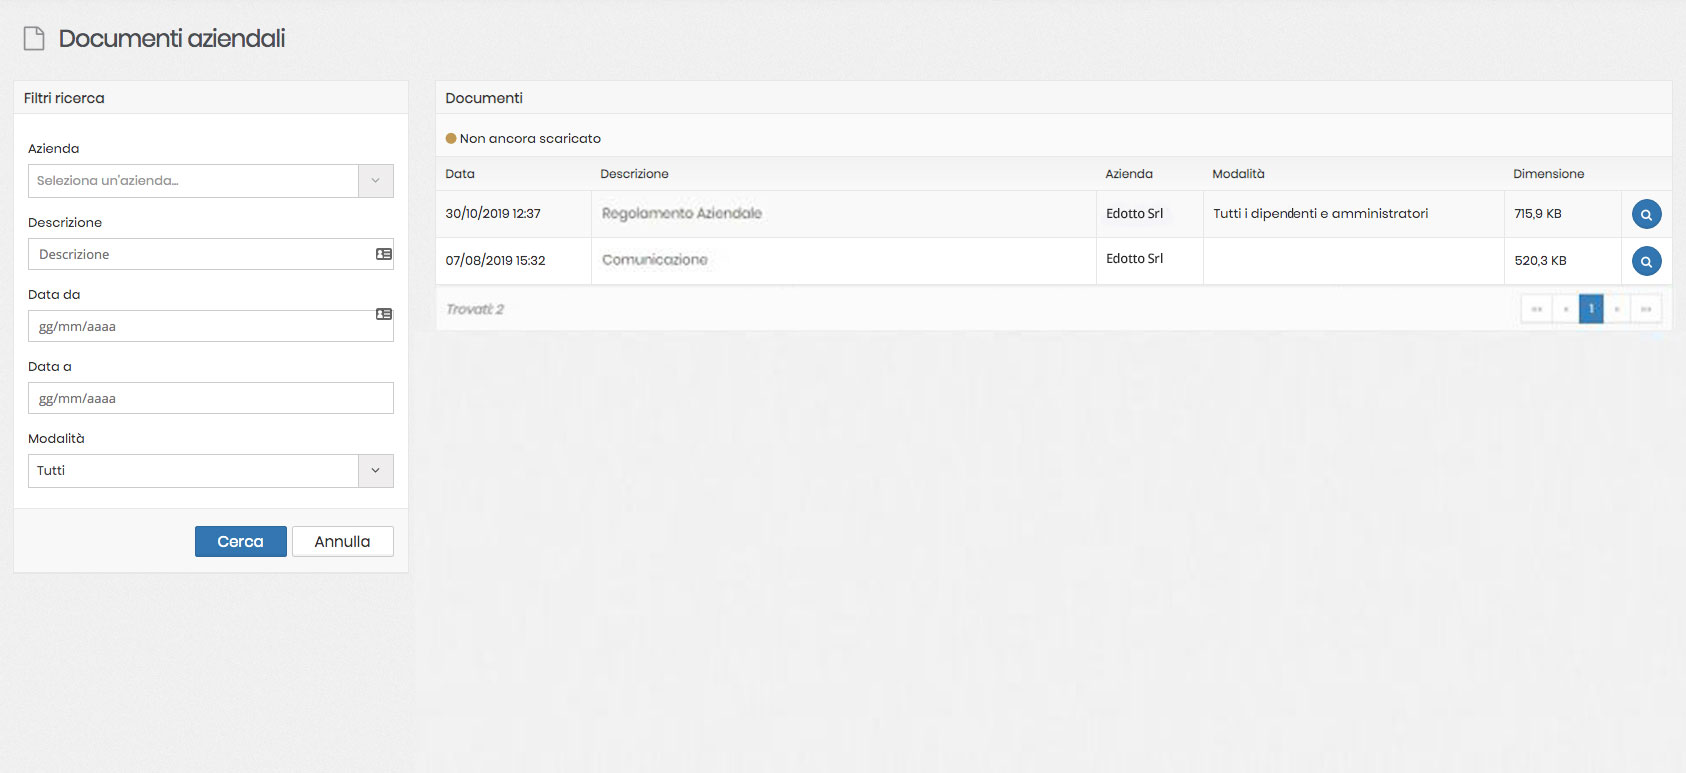1686x773 pixels.
Task: Go to previous page of results
Action: (x=1565, y=309)
